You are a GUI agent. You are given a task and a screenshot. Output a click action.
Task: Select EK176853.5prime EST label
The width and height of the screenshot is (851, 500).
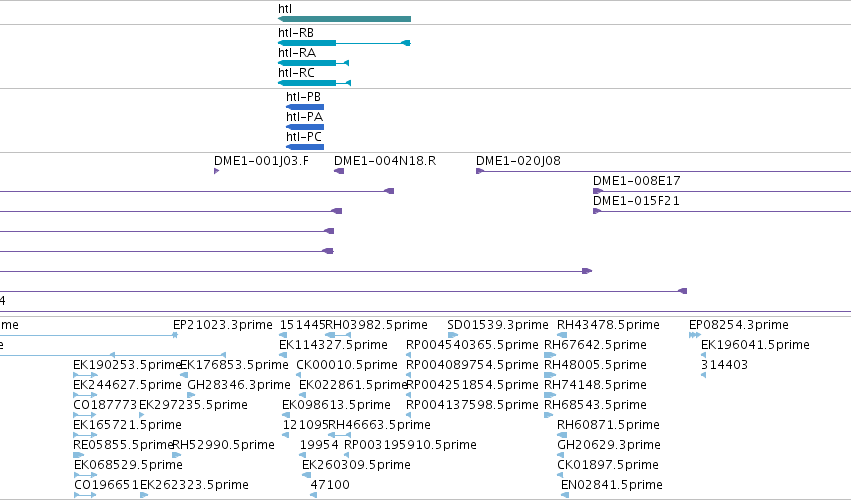pos(234,365)
